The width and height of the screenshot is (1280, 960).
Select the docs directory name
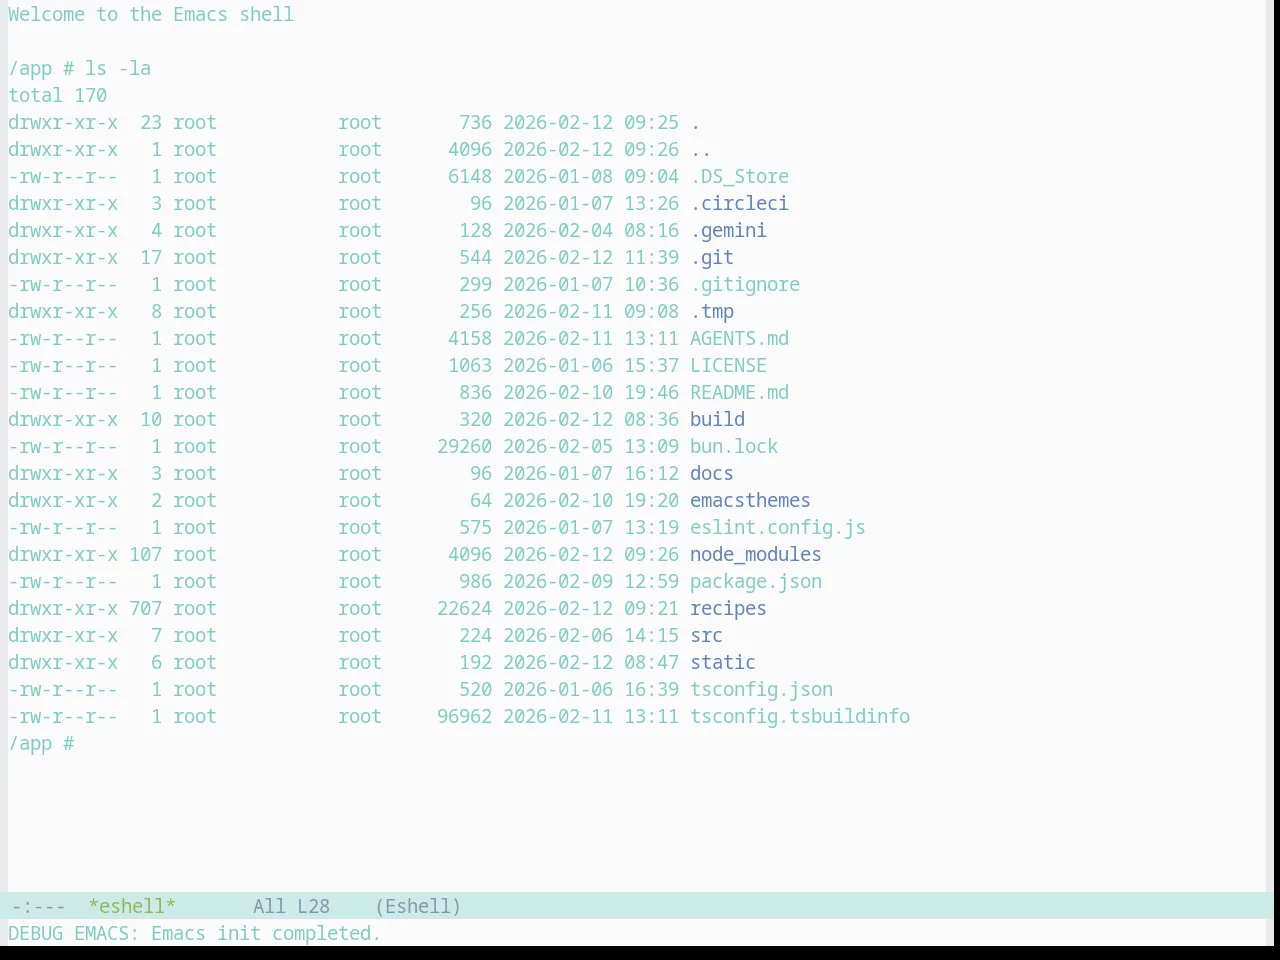coord(712,474)
